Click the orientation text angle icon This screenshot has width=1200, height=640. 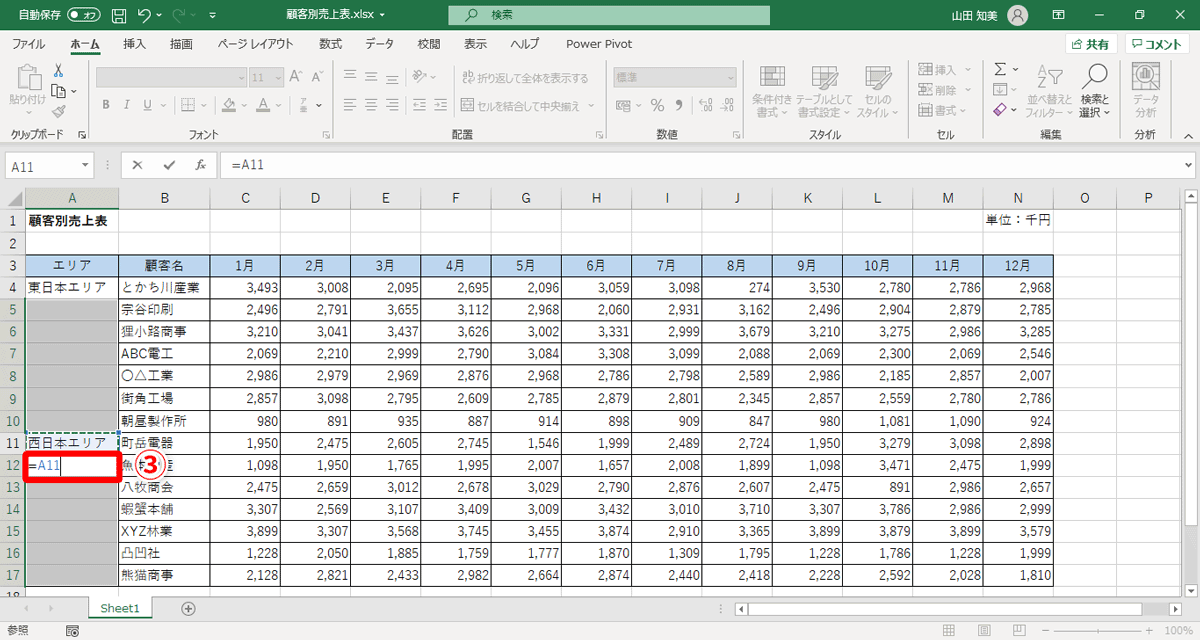coord(421,77)
